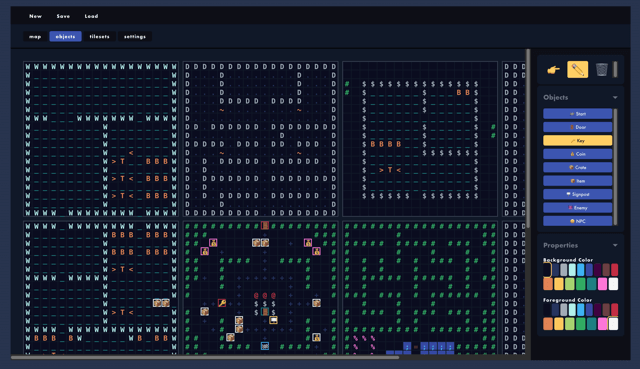The height and width of the screenshot is (369, 640).
Task: Click the bottom-right green hash maze map
Action: 420,288
